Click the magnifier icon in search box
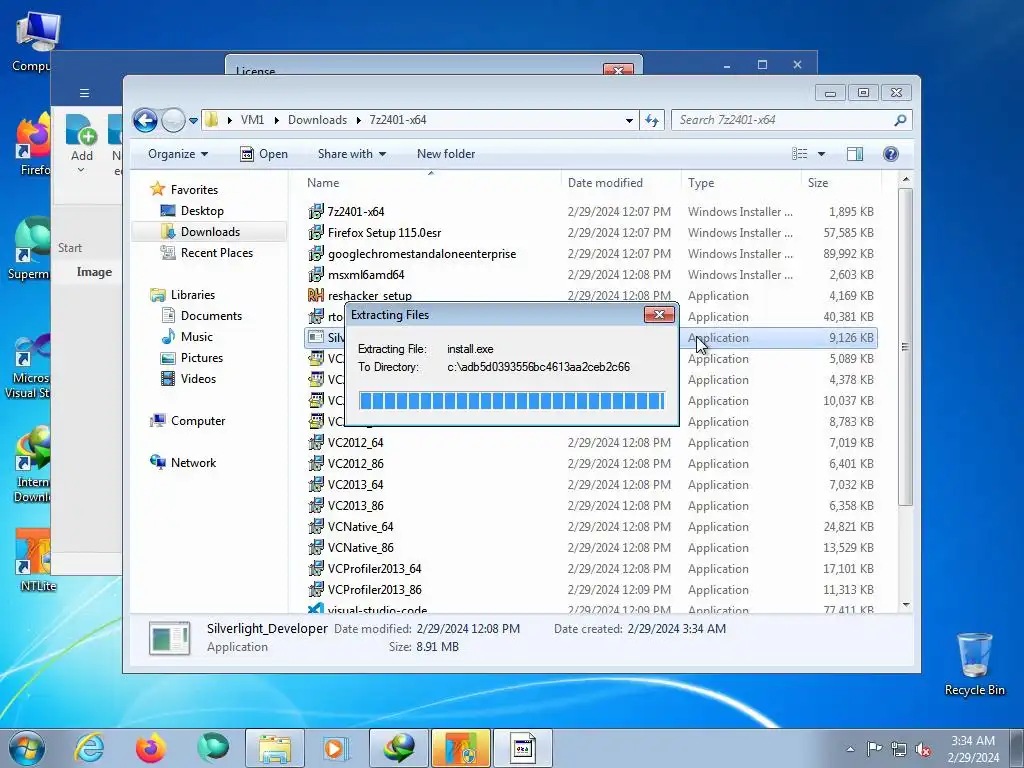 click(x=901, y=120)
